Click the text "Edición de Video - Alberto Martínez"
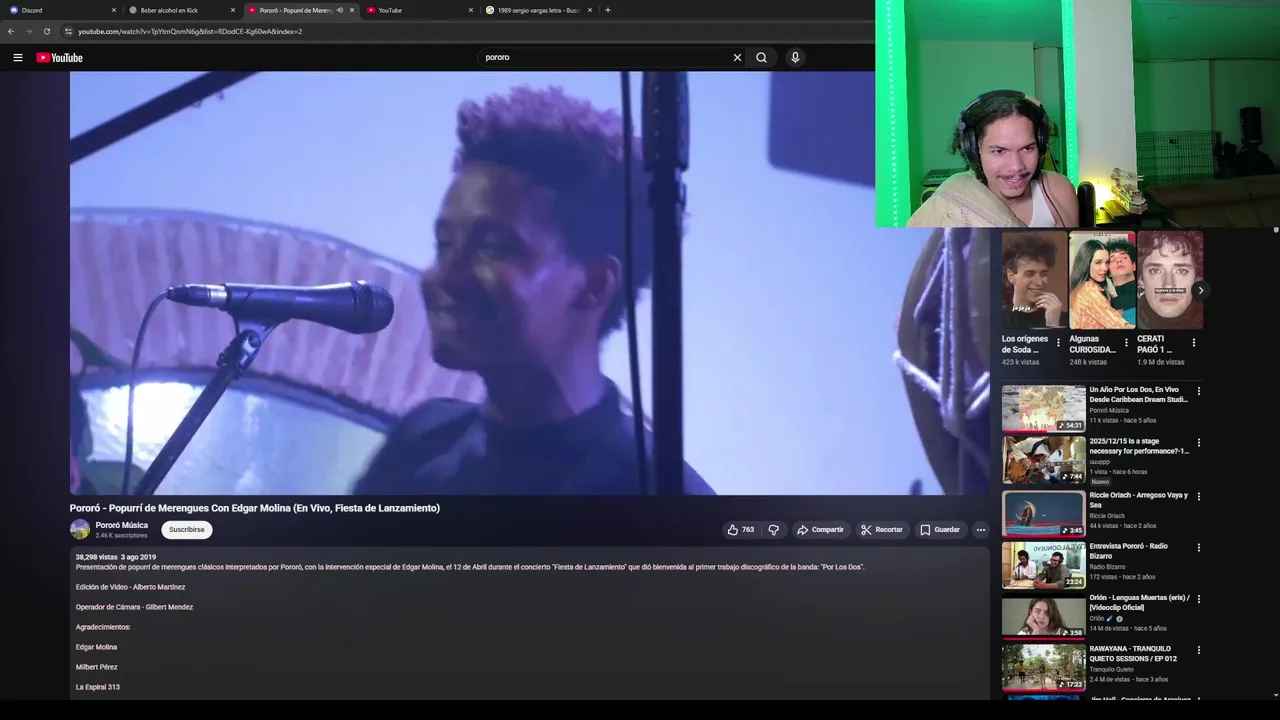 130,587
